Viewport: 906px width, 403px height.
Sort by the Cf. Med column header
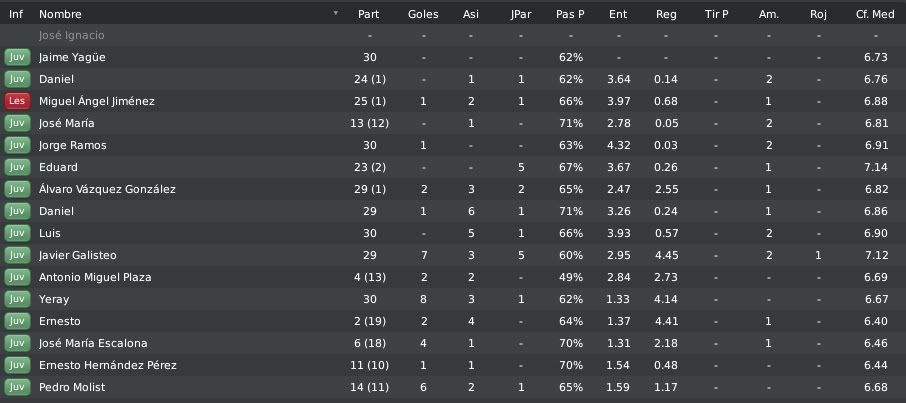tap(875, 14)
